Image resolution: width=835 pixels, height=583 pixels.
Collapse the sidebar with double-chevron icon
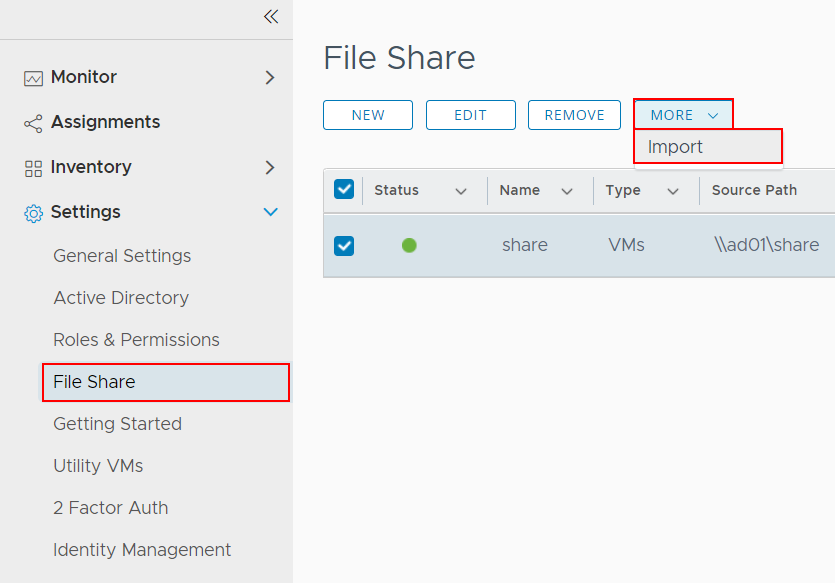coord(270,17)
